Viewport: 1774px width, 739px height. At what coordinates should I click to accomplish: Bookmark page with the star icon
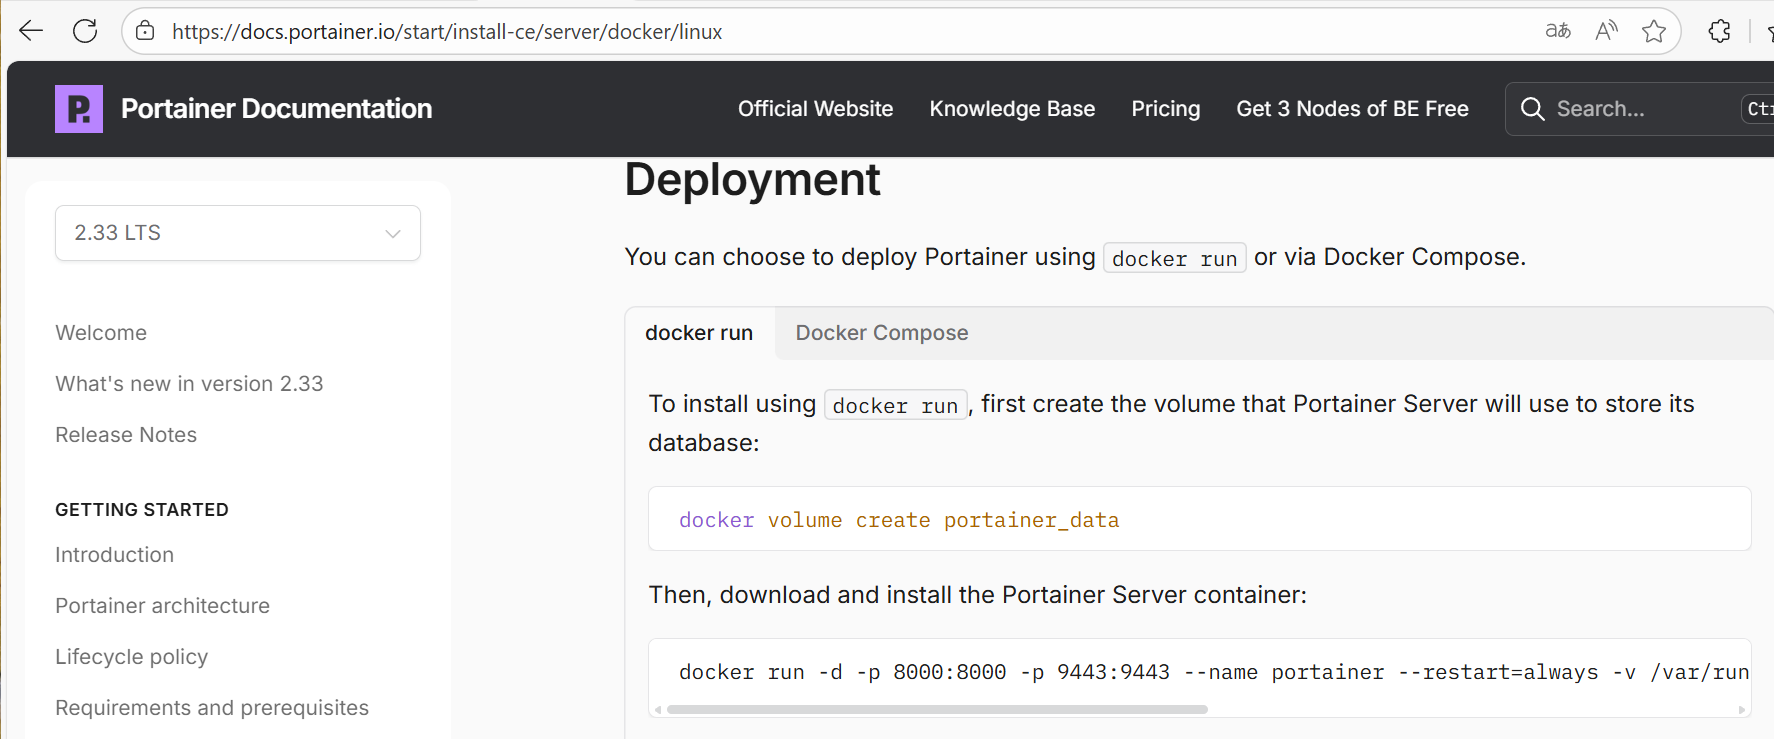coord(1654,31)
